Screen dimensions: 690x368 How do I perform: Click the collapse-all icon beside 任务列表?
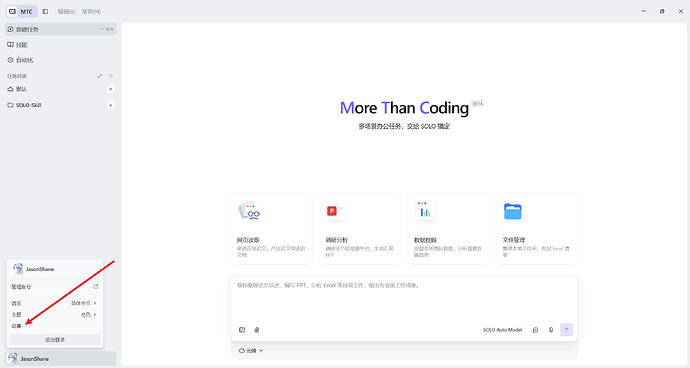tap(99, 77)
